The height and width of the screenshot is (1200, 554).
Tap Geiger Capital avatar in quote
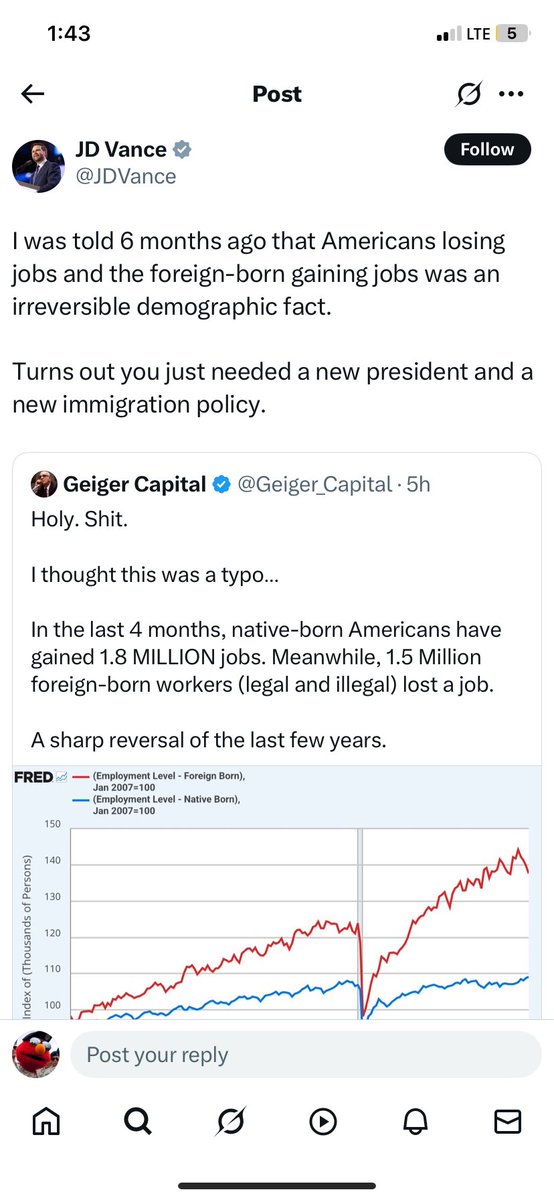[42, 484]
